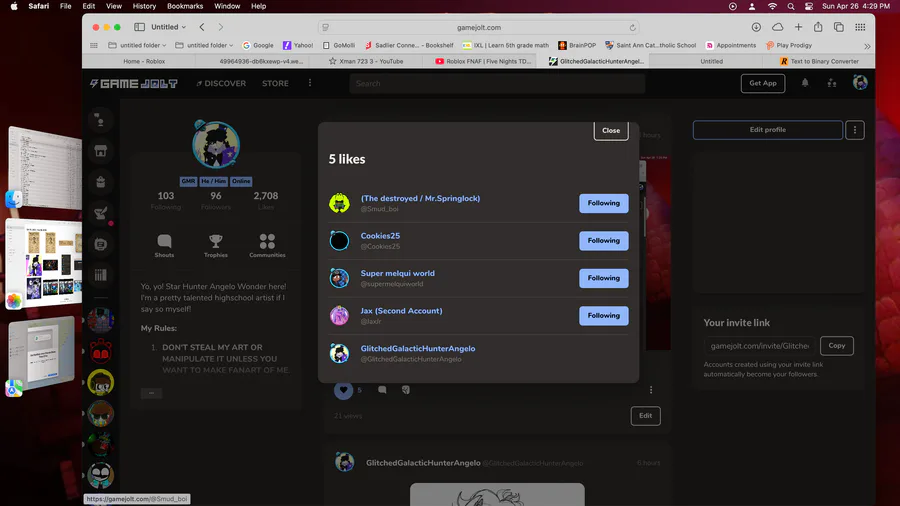Click the Game Jolt logo
Viewport: 900px width, 506px height.
[134, 83]
